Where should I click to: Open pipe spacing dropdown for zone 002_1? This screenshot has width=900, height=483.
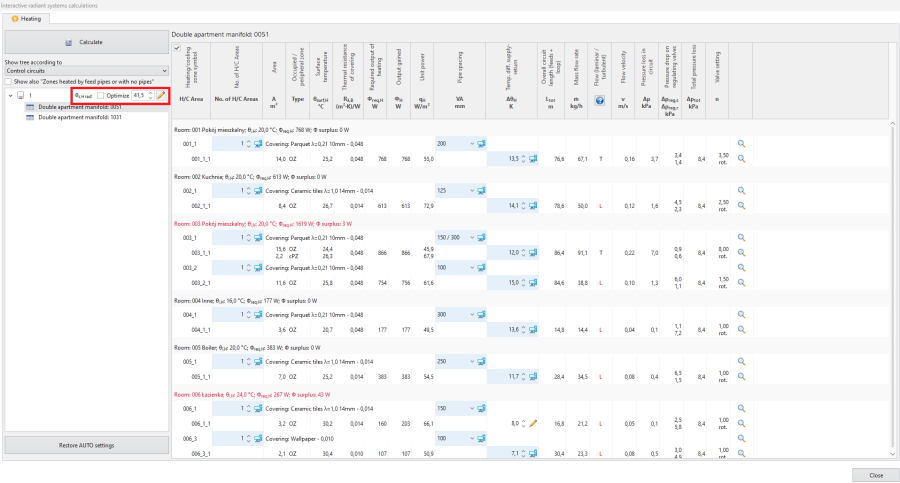point(470,189)
